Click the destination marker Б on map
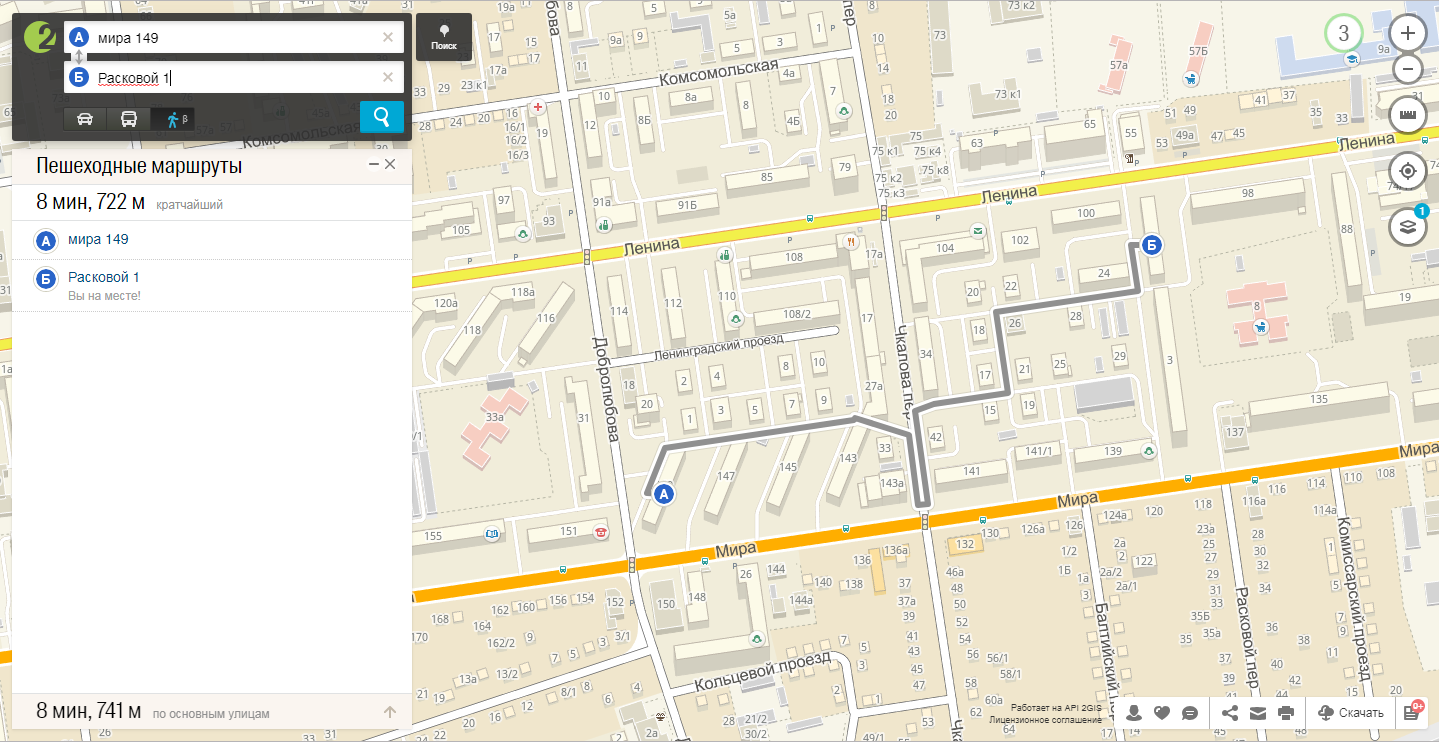The width and height of the screenshot is (1439, 743). coord(1152,244)
